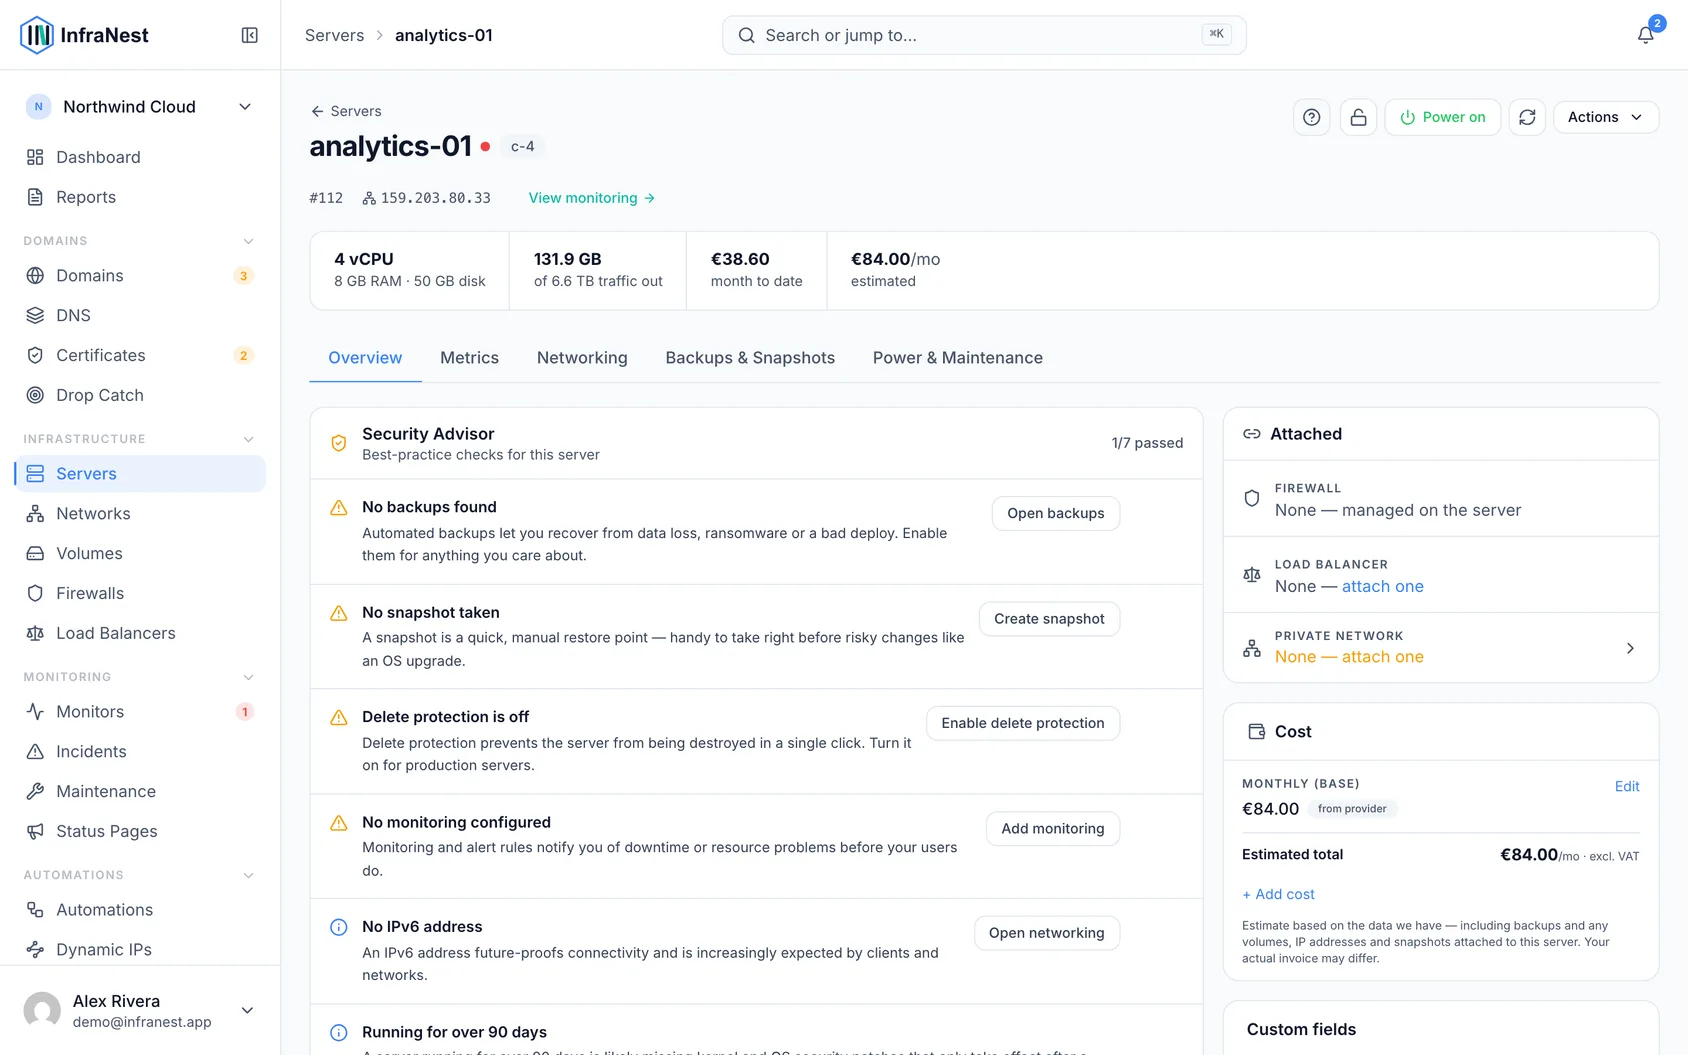Click Create snapshot
1688x1055 pixels.
tap(1049, 619)
